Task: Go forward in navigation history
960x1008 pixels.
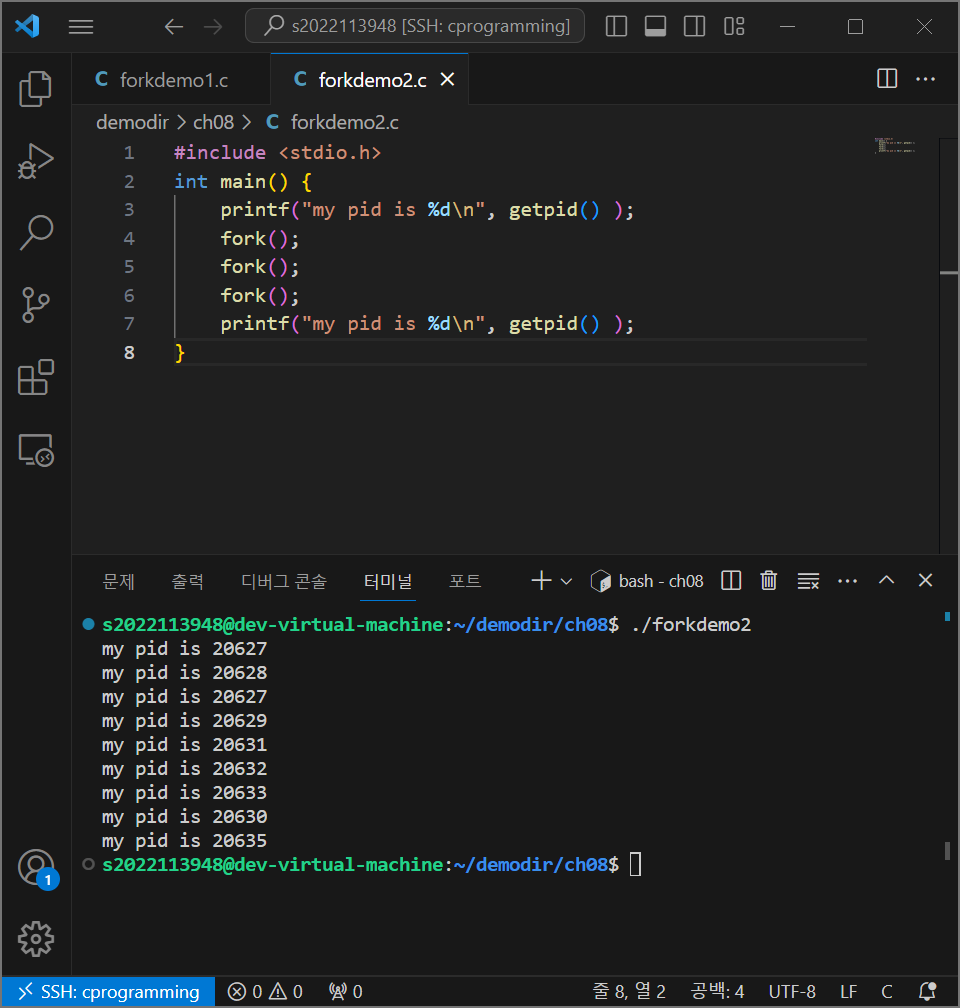Action: [213, 26]
